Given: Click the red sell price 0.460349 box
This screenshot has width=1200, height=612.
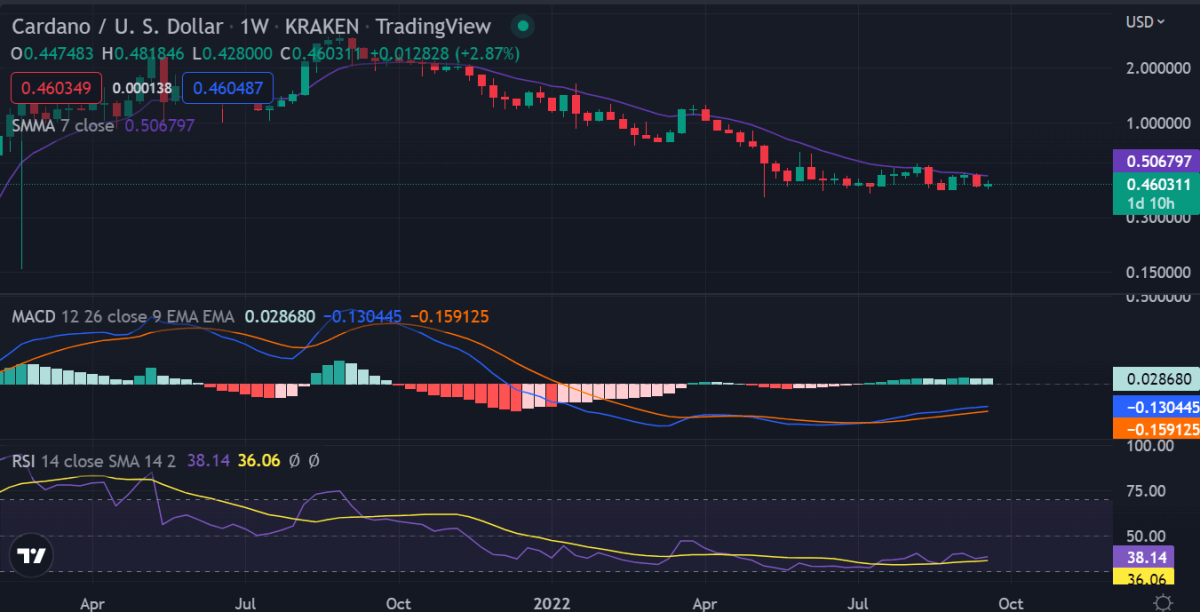Looking at the screenshot, I should click(x=56, y=88).
